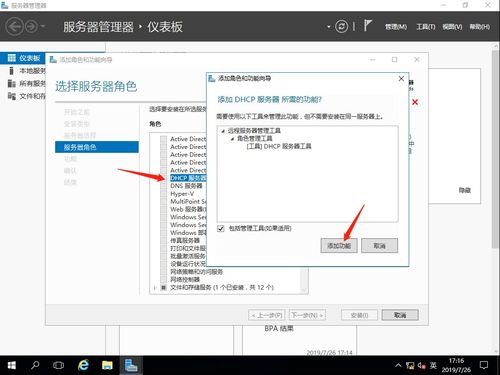Click the 添加功能 button
This screenshot has width=500, height=375.
339,246
